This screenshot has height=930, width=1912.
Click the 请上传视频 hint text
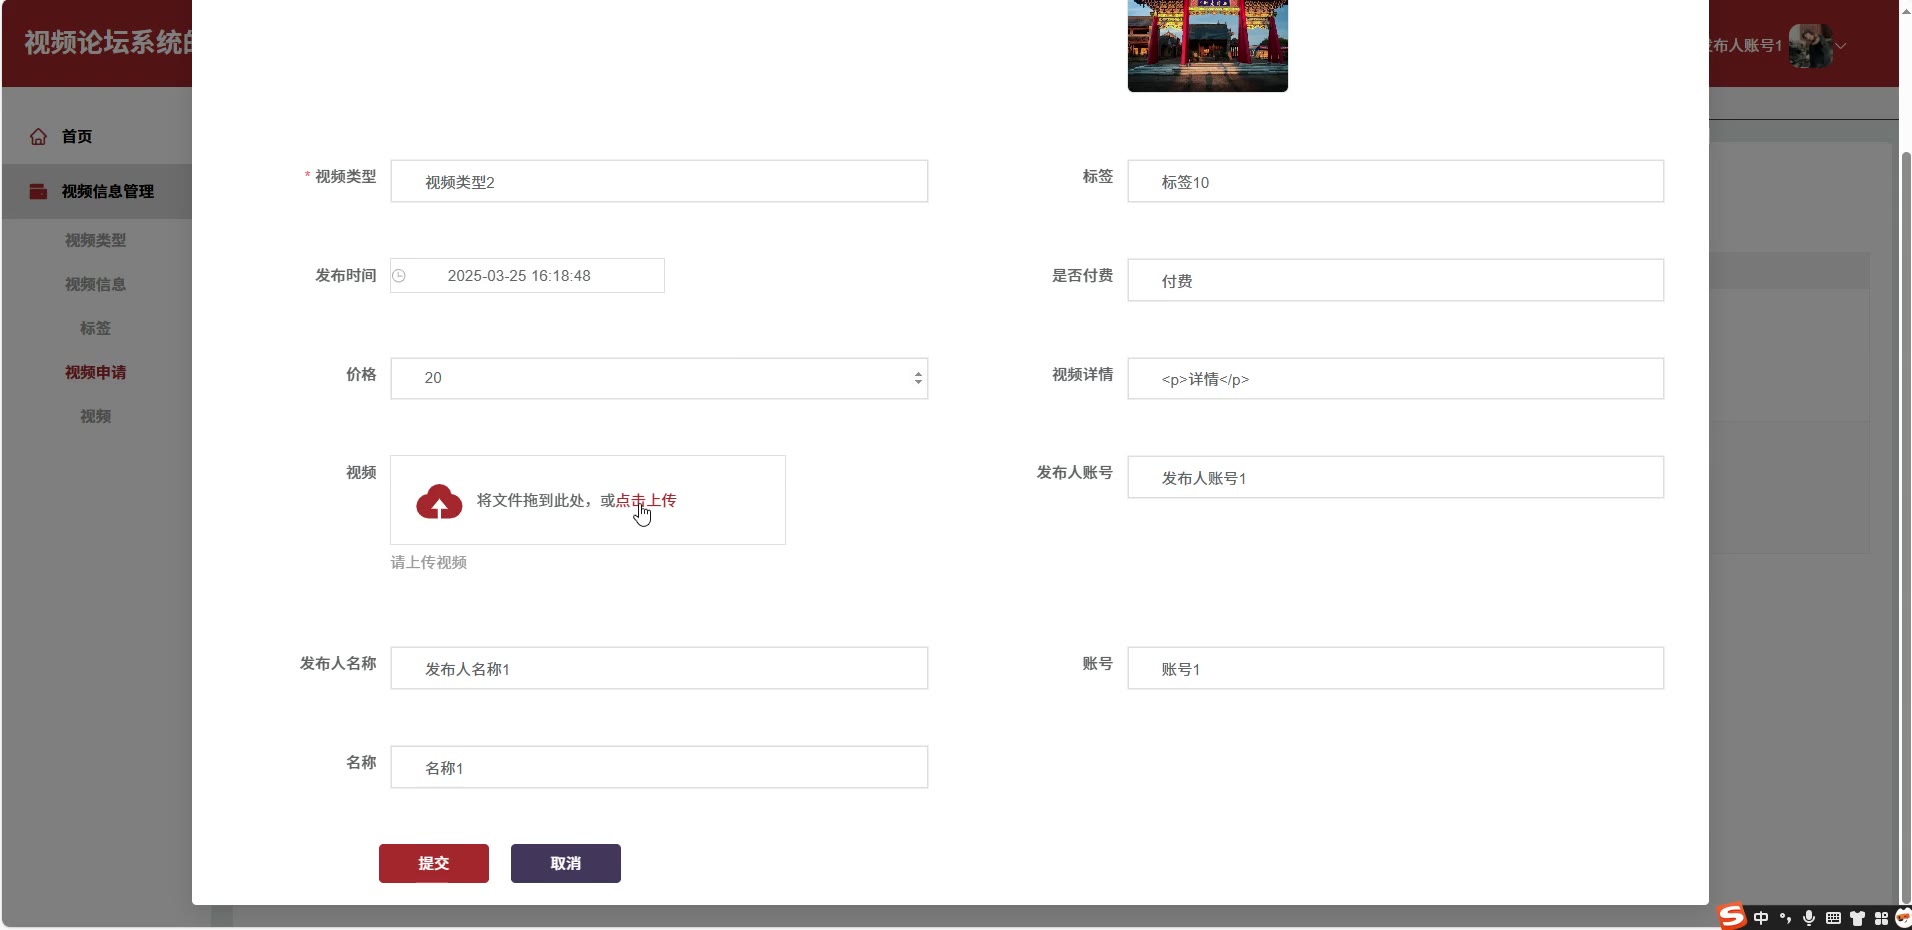[x=429, y=563]
